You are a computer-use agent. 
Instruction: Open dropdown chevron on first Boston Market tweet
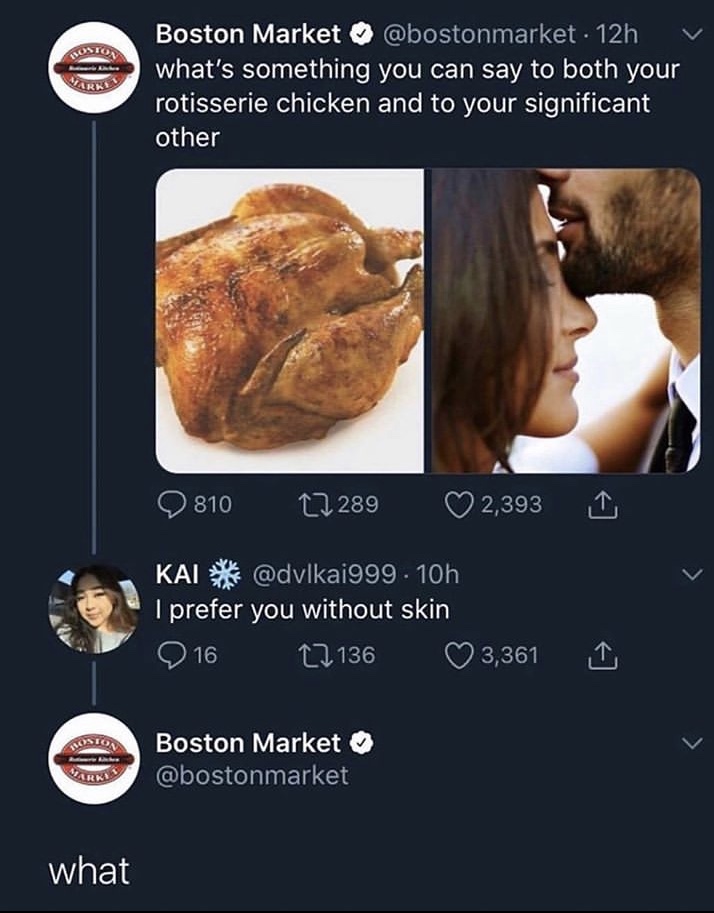690,37
